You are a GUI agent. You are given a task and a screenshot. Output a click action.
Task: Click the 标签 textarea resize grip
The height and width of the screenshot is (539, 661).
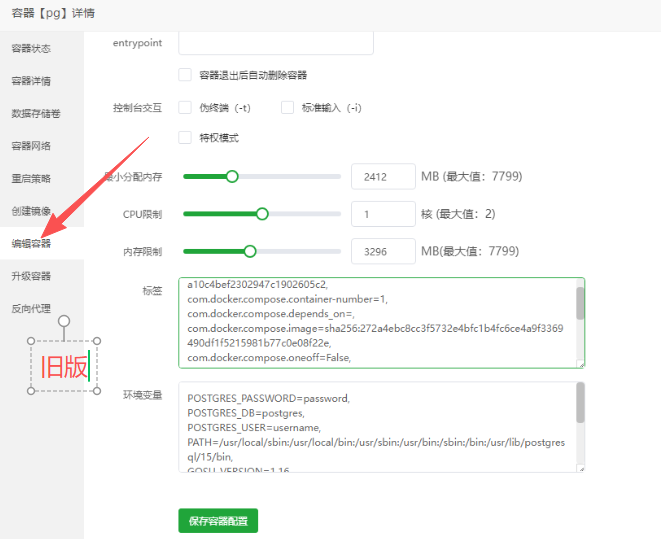pos(581,365)
